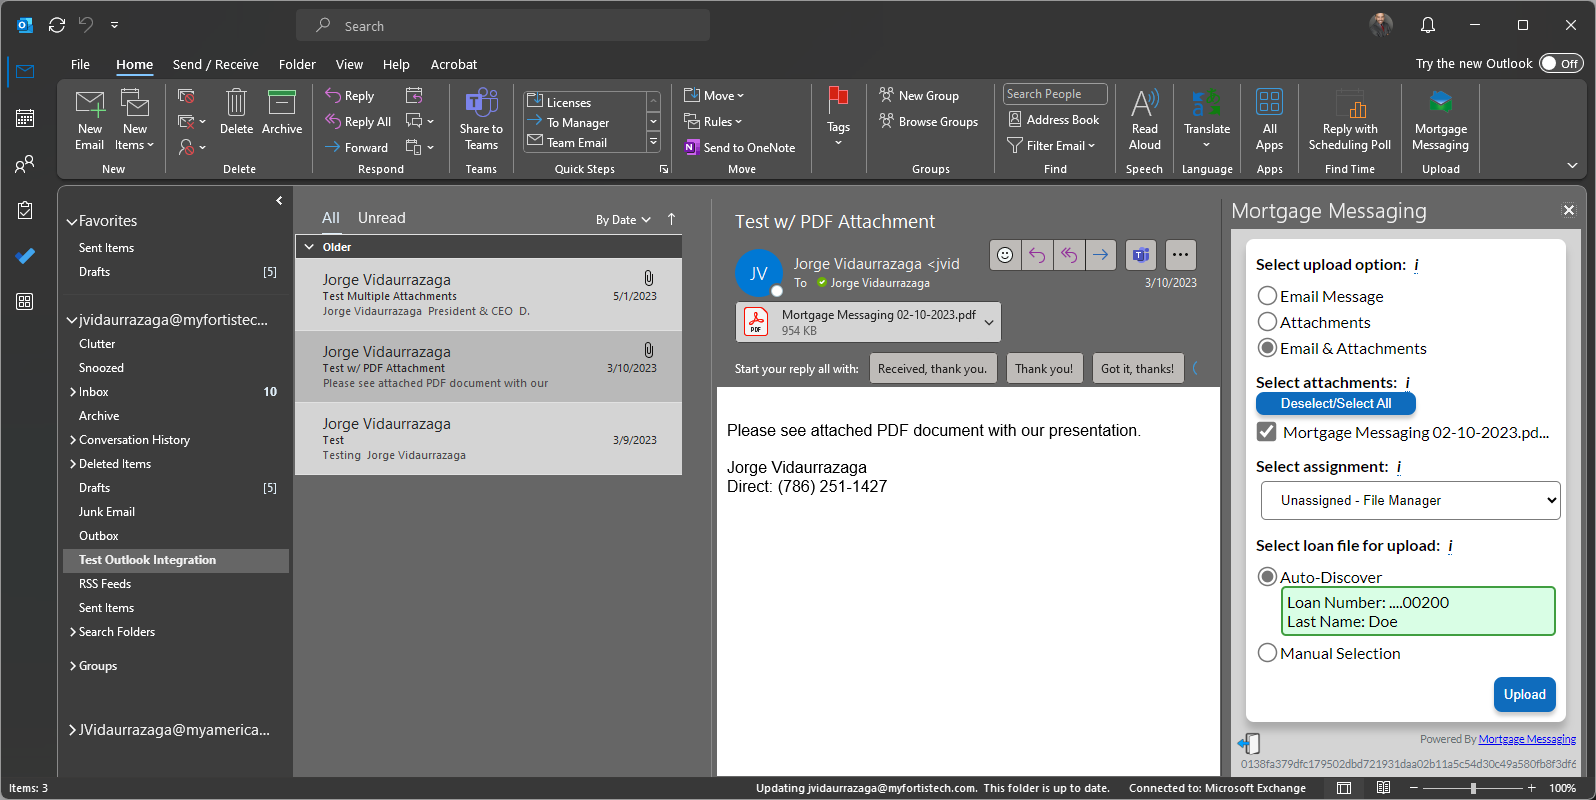1596x800 pixels.
Task: Open the Folder ribbon tab
Action: tap(297, 64)
